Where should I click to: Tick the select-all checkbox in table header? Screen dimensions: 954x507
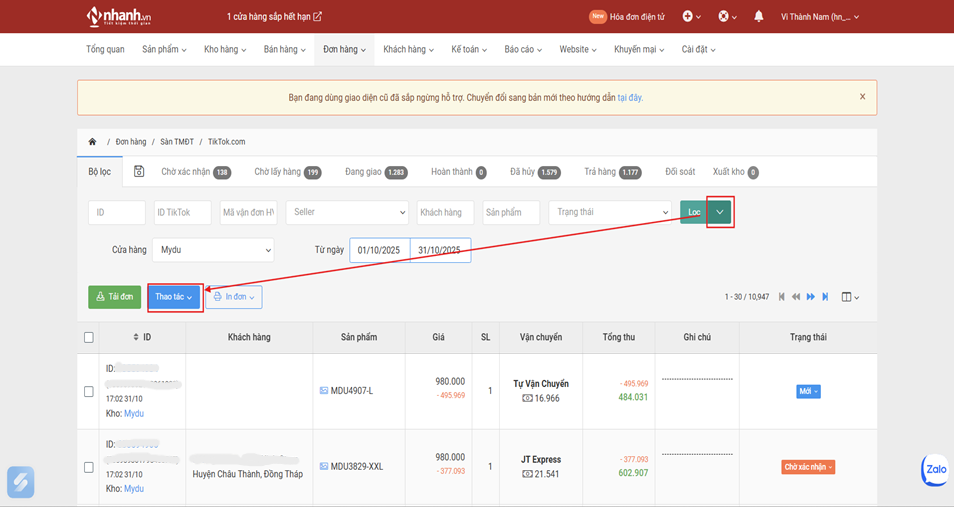point(89,337)
